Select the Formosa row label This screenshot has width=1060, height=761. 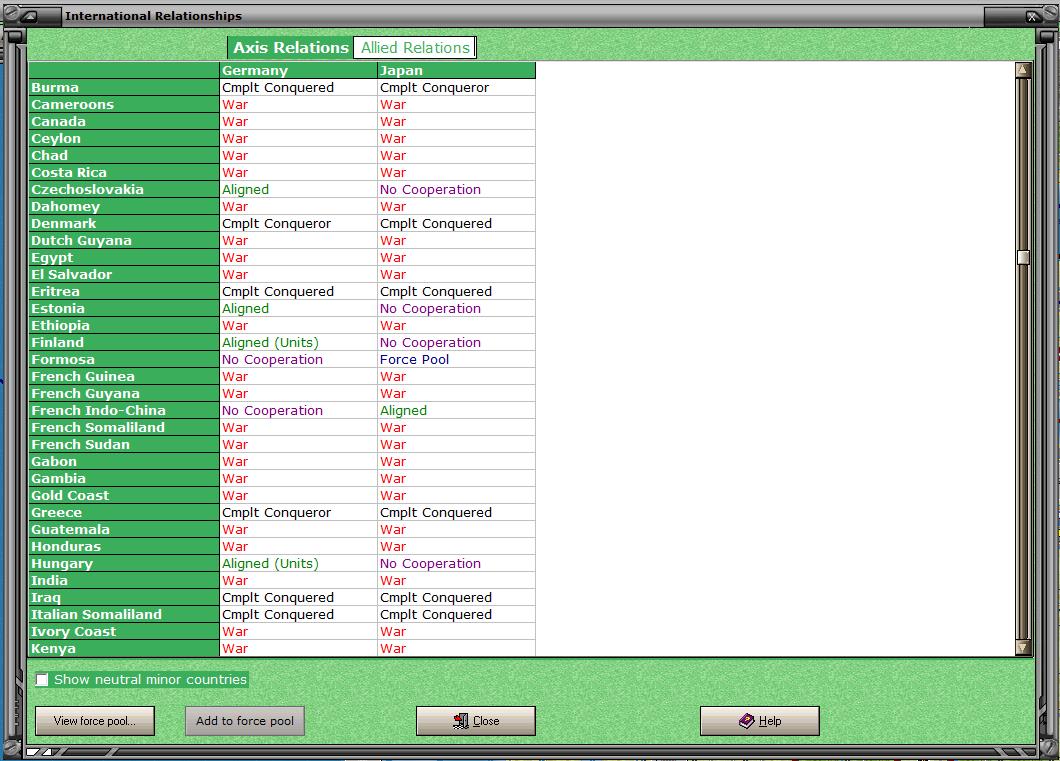click(x=124, y=360)
